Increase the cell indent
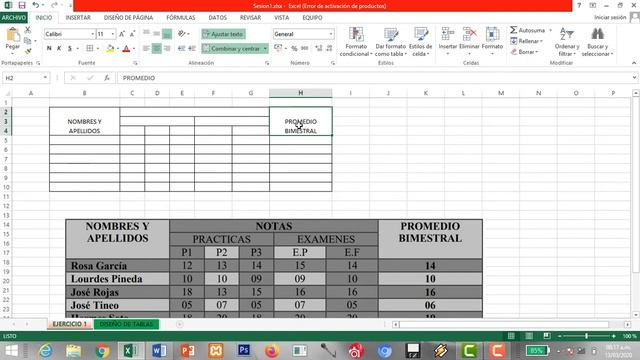Image resolution: width=640 pixels, height=360 pixels. (192, 49)
